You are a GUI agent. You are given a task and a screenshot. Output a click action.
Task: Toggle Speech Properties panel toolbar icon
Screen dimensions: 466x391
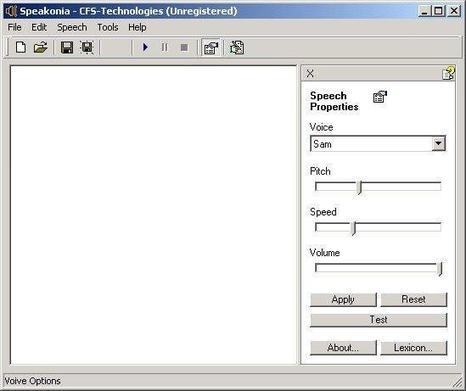tap(211, 48)
